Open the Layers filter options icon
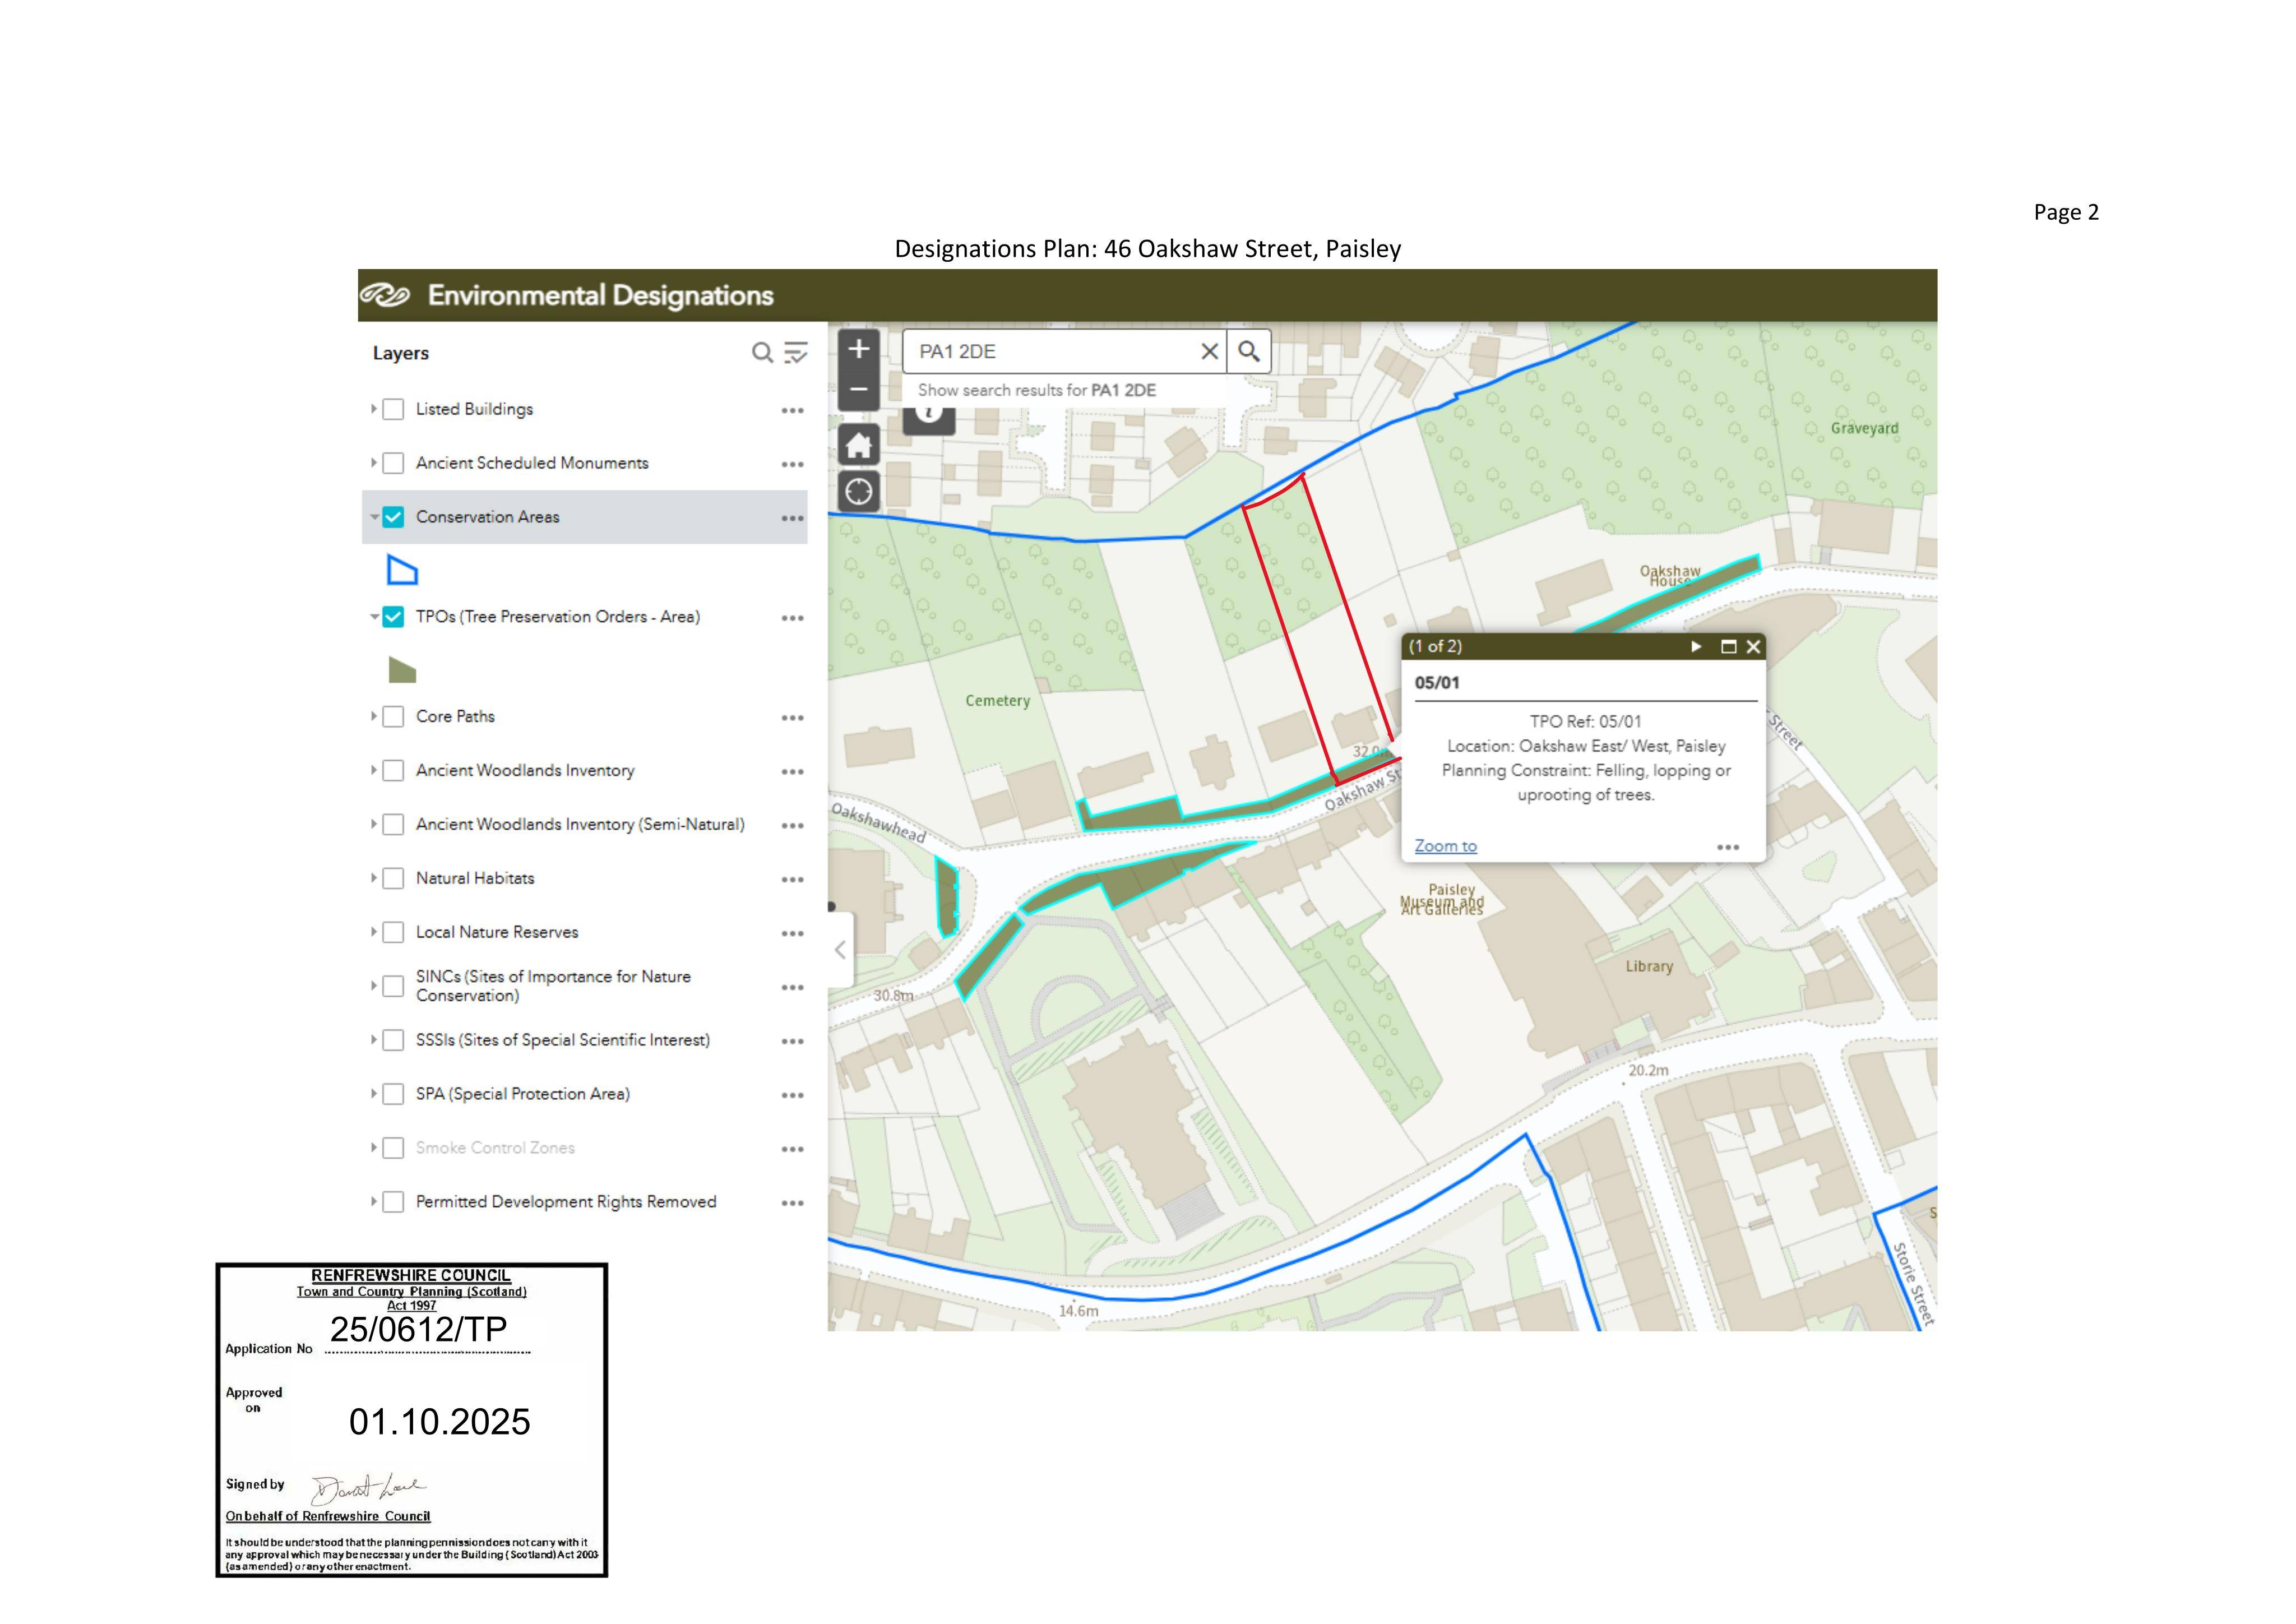Image resolution: width=2296 pixels, height=1624 pixels. [x=796, y=353]
